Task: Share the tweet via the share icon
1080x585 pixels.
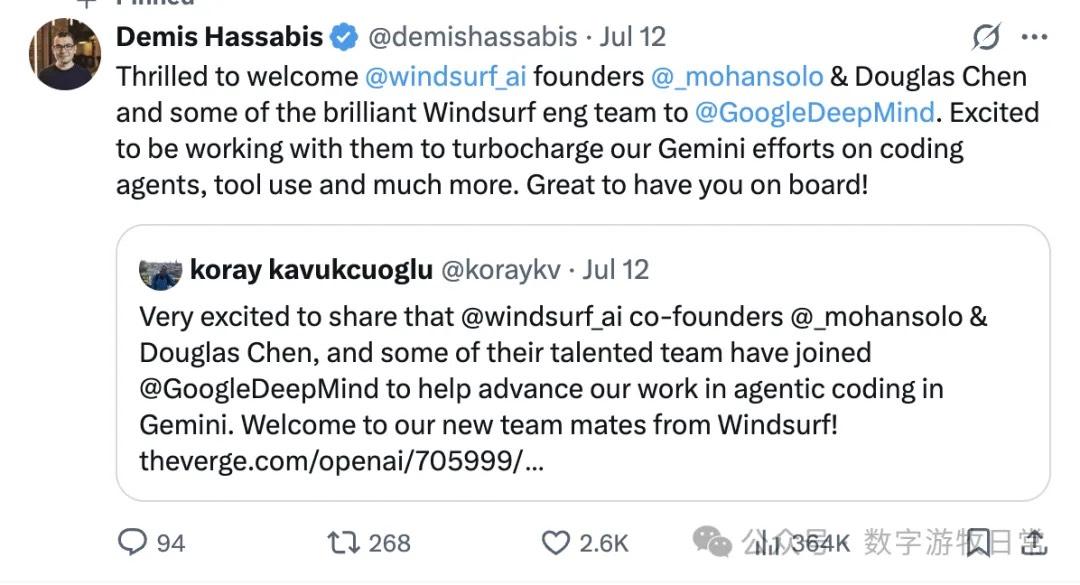Action: [1035, 543]
